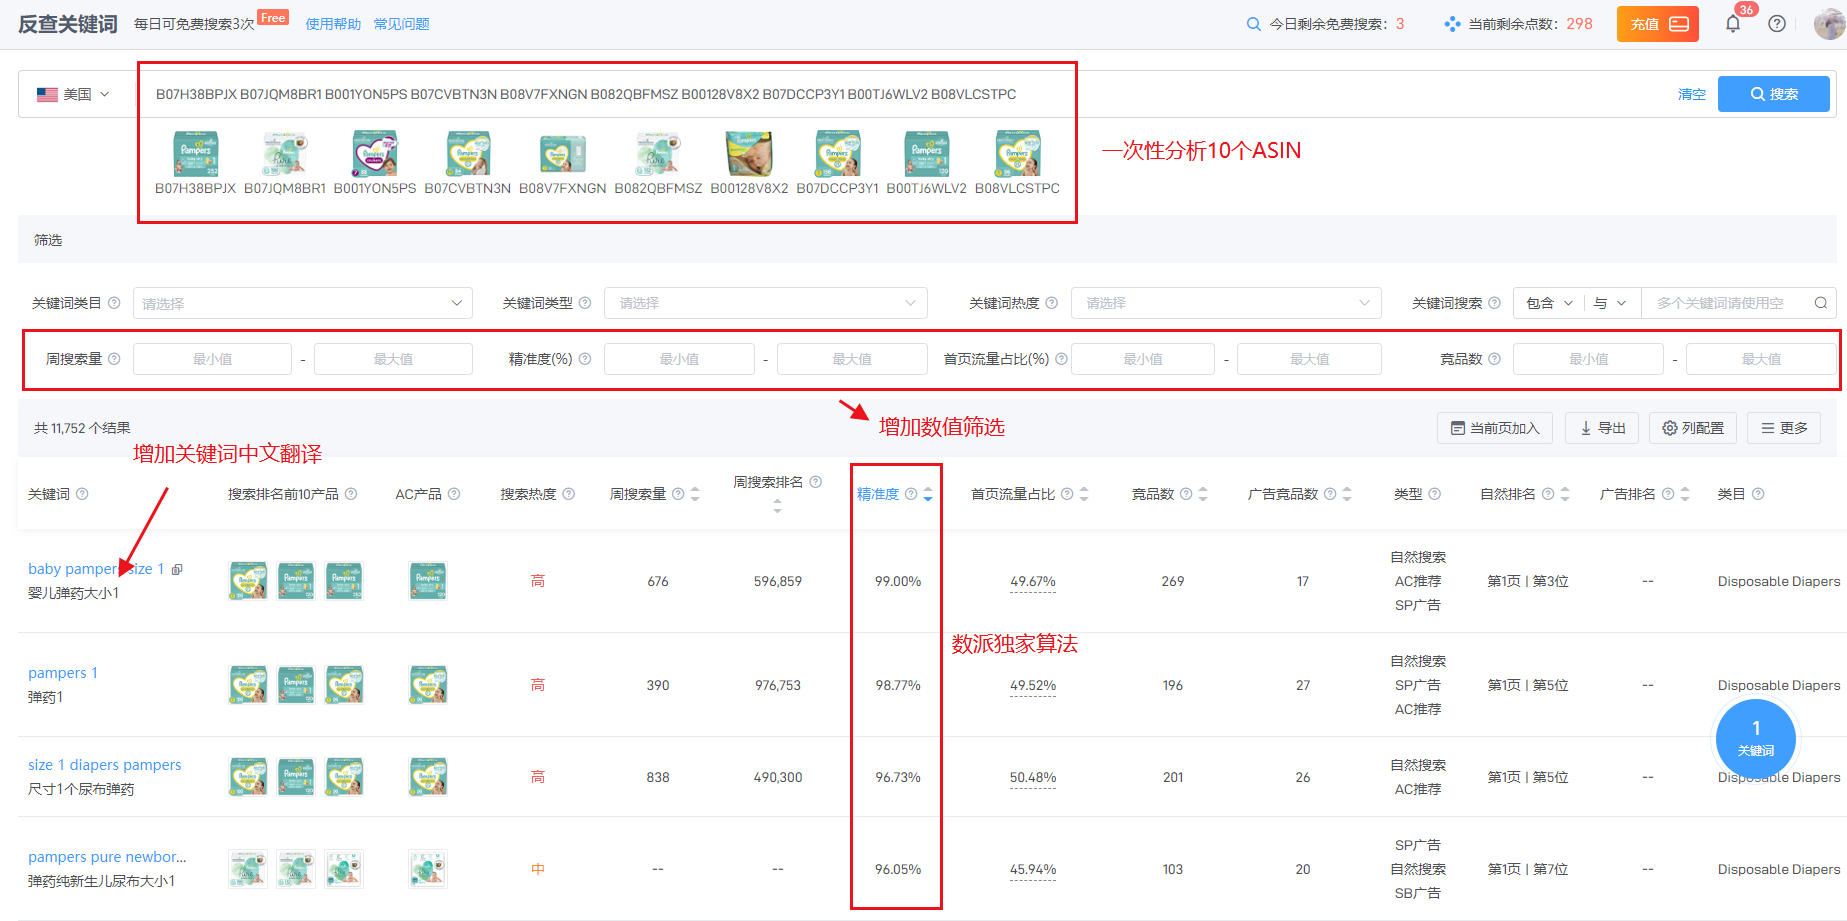1847x921 pixels.
Task: Click the 当前页加入 button
Action: (1495, 428)
